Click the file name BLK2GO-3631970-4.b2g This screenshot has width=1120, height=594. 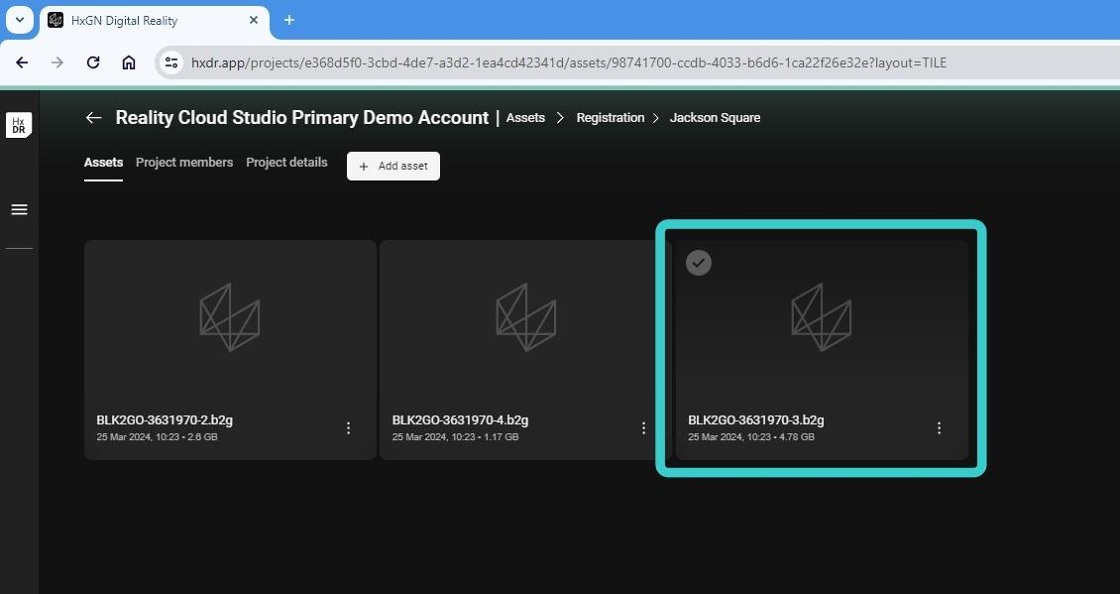(460, 420)
